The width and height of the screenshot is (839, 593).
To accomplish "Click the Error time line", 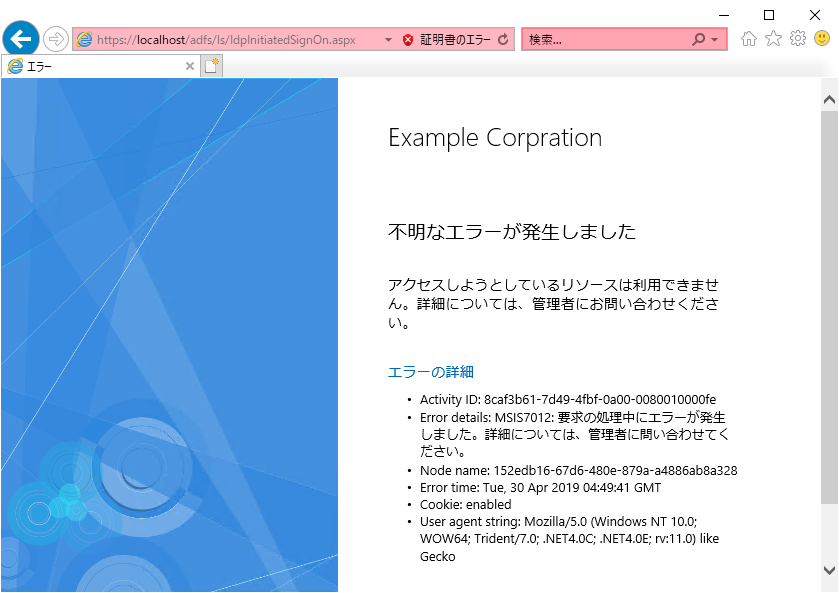I will pos(540,488).
